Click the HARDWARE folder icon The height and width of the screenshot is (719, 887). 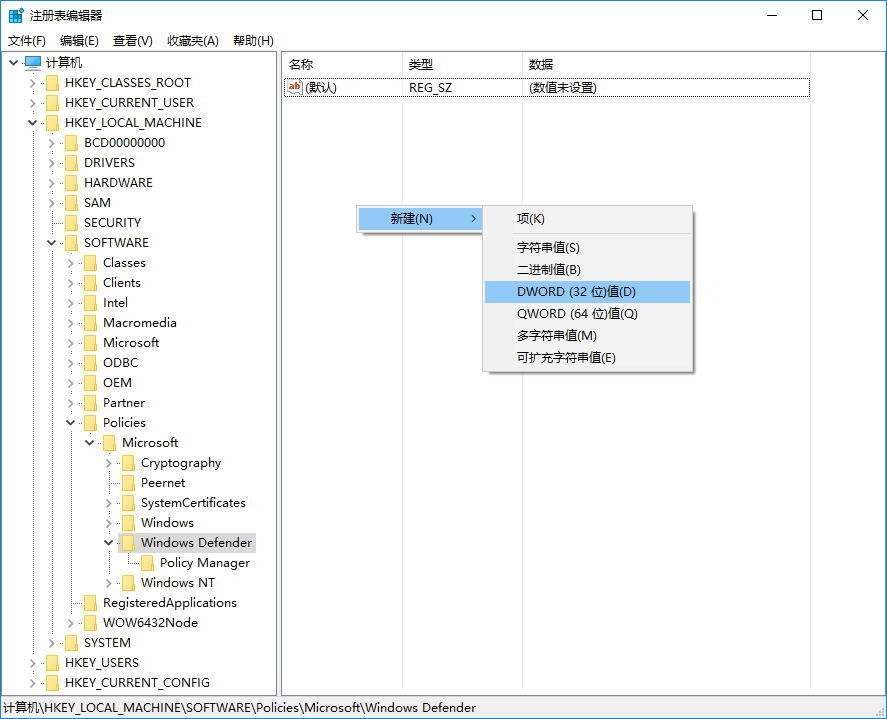71,183
